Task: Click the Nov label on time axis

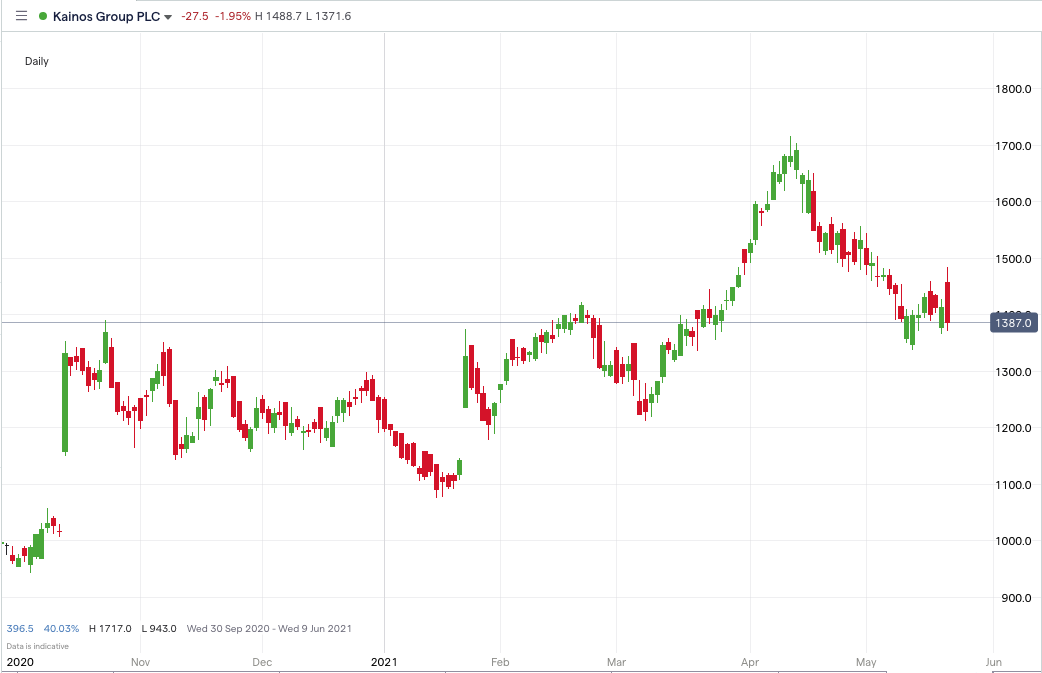Action: click(x=140, y=662)
